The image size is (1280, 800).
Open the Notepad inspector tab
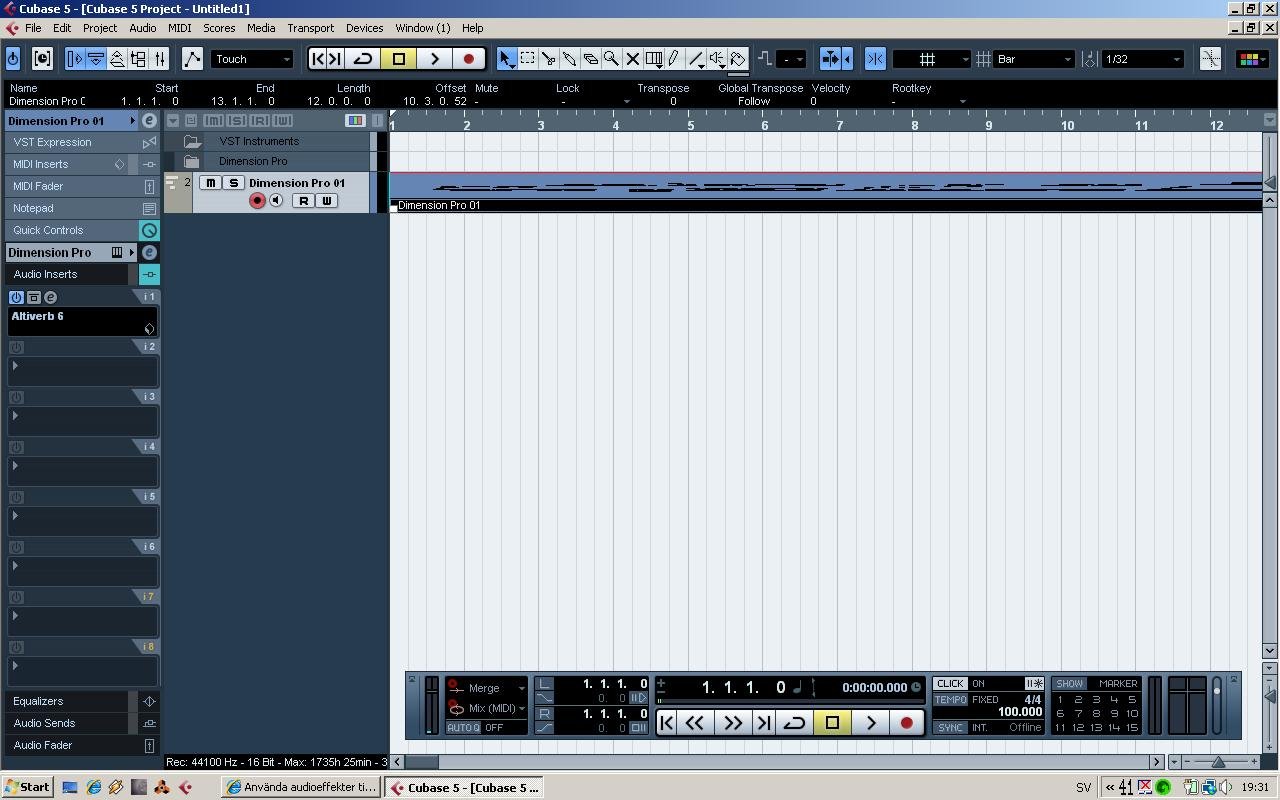(82, 208)
